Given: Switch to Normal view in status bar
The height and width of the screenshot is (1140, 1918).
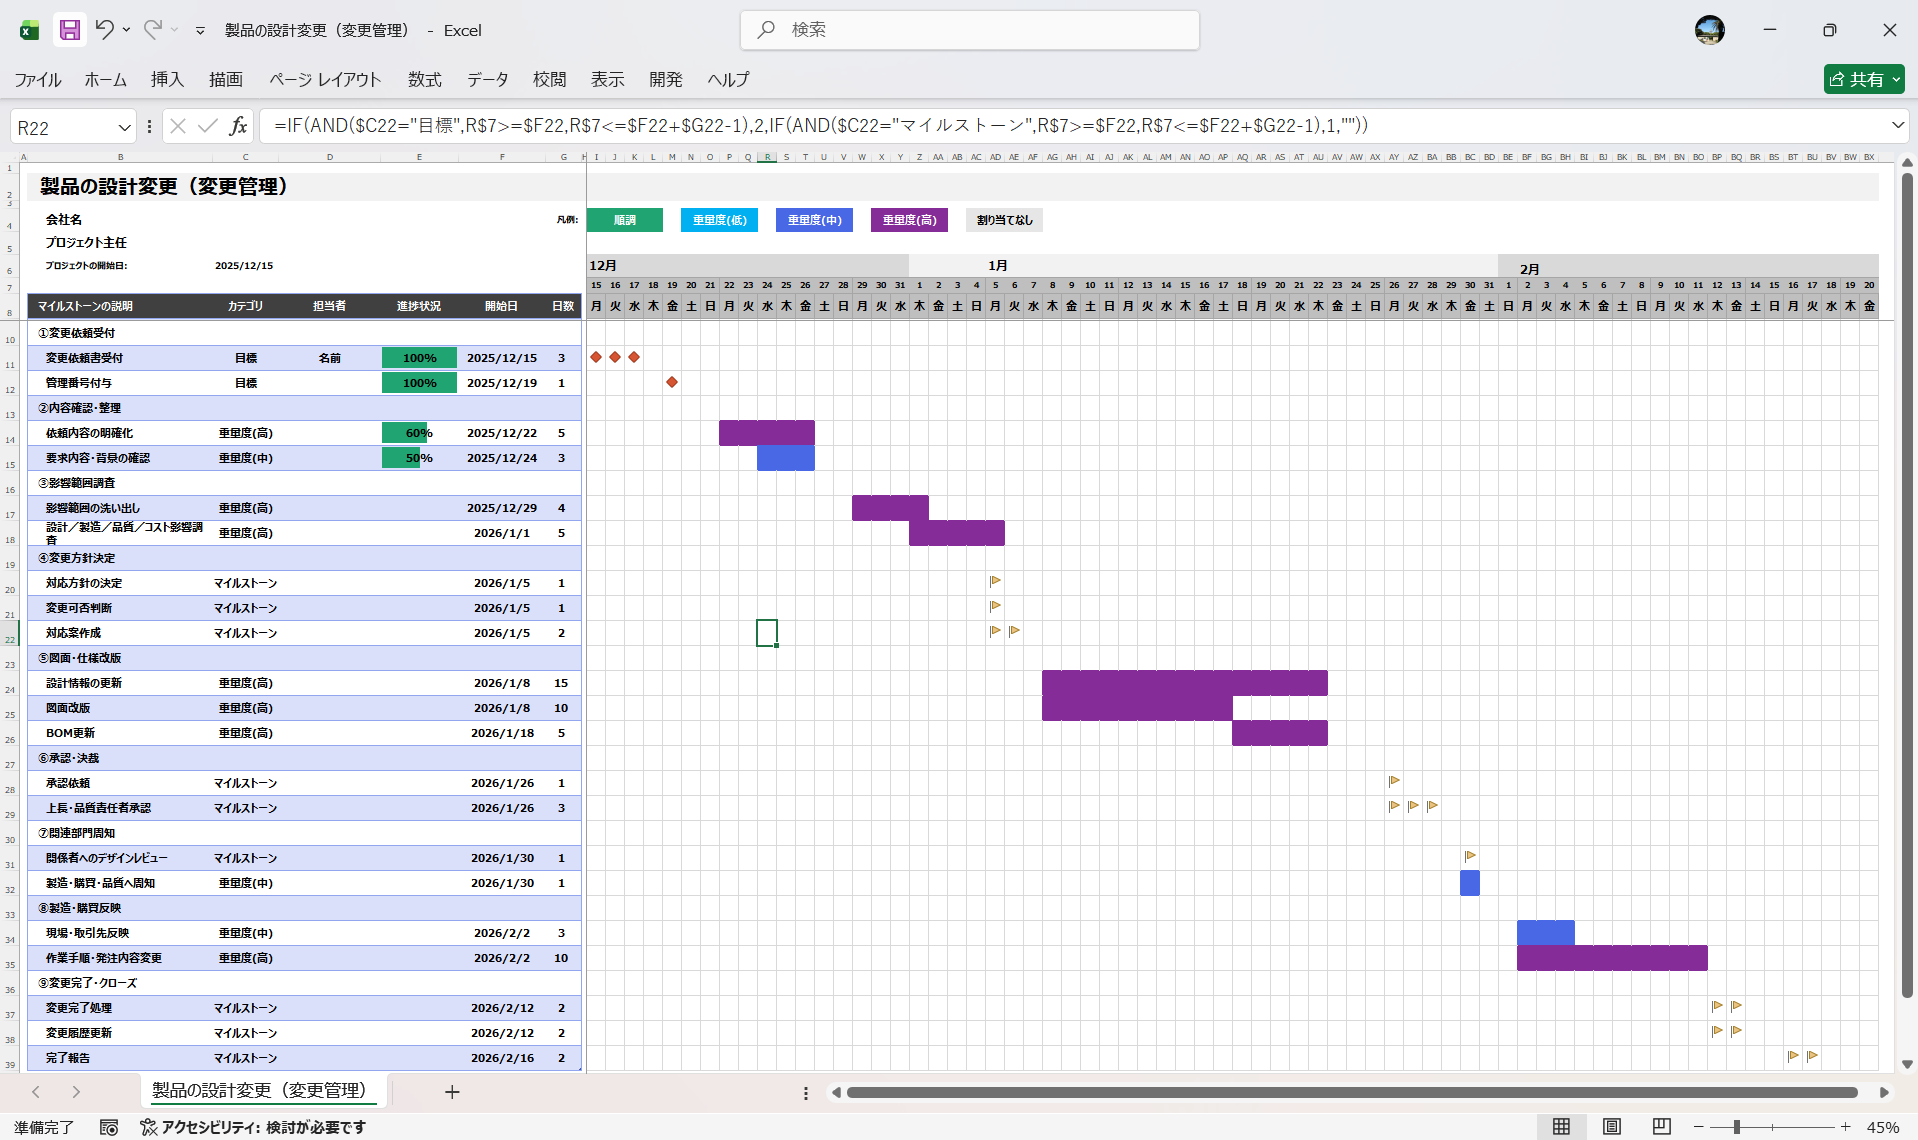Looking at the screenshot, I should (1561, 1127).
